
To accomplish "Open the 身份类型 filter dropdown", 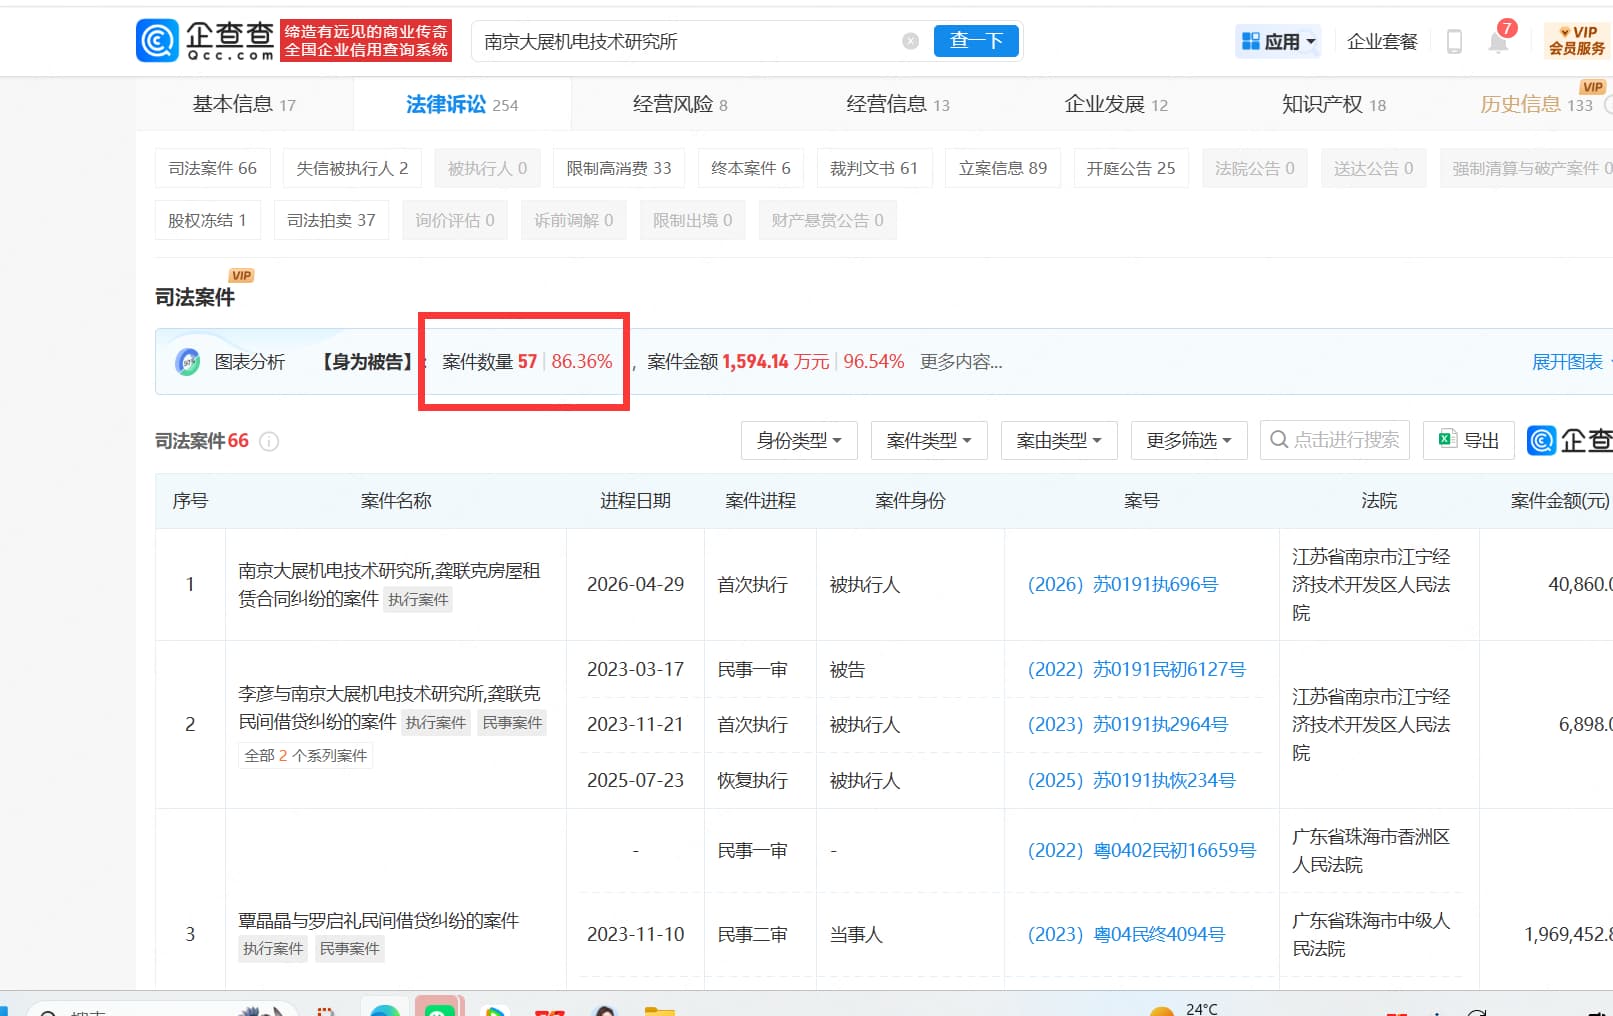I will click(799, 440).
